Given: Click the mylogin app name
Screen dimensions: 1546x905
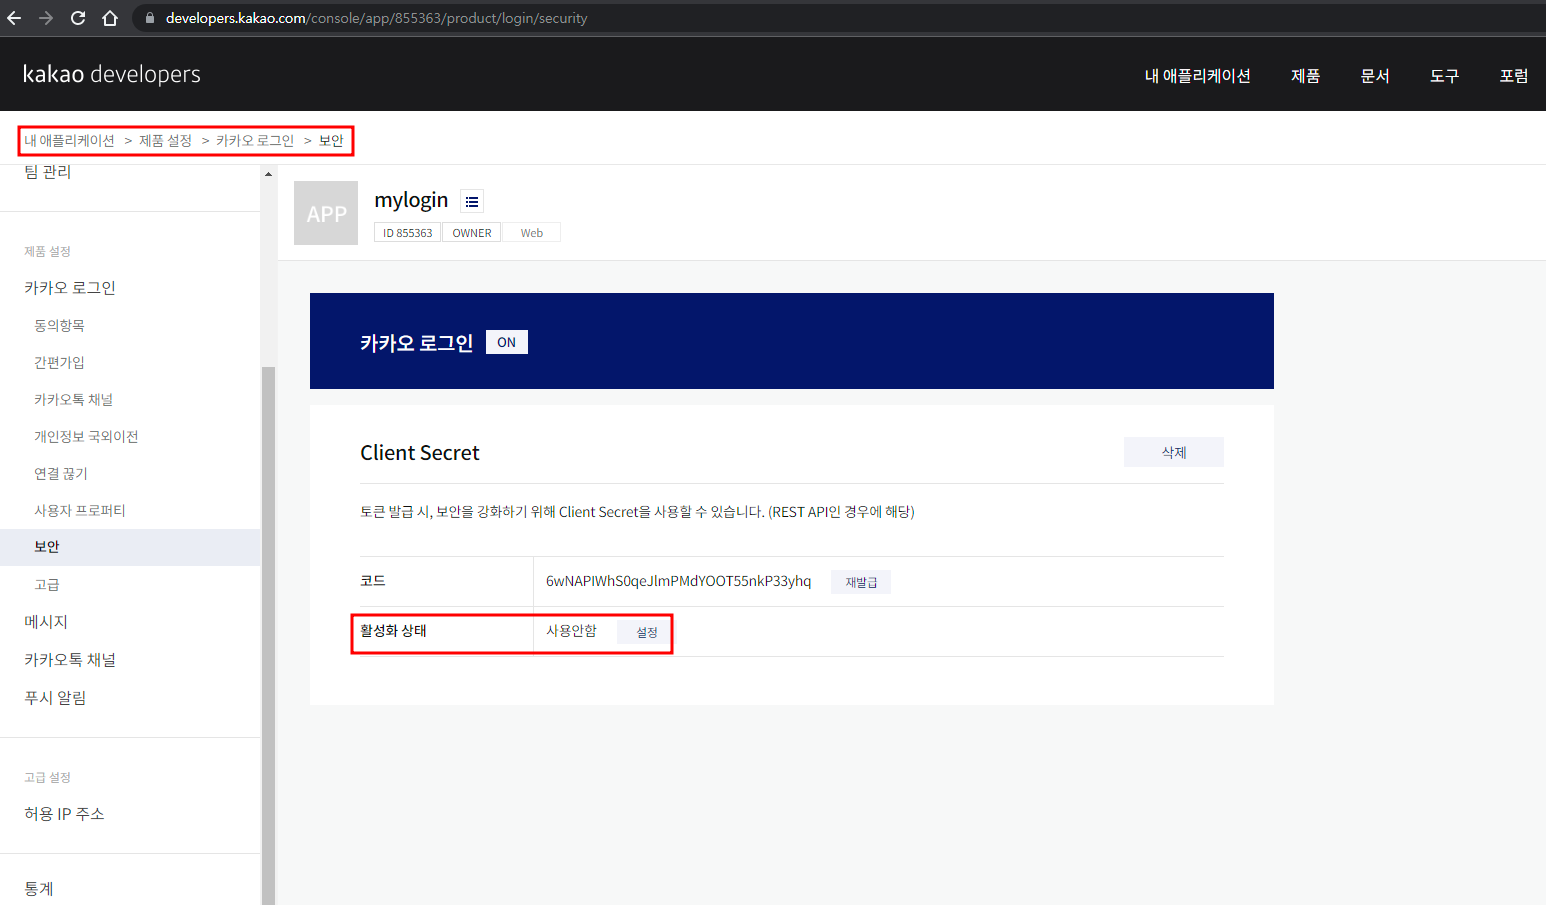Looking at the screenshot, I should 411,200.
